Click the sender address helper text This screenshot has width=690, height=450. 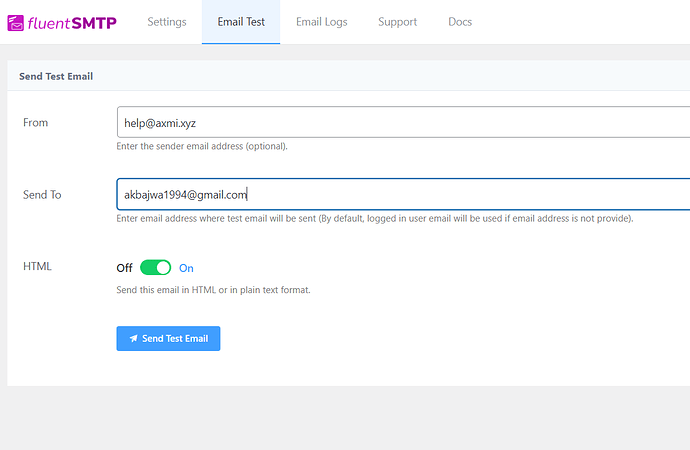click(x=202, y=146)
